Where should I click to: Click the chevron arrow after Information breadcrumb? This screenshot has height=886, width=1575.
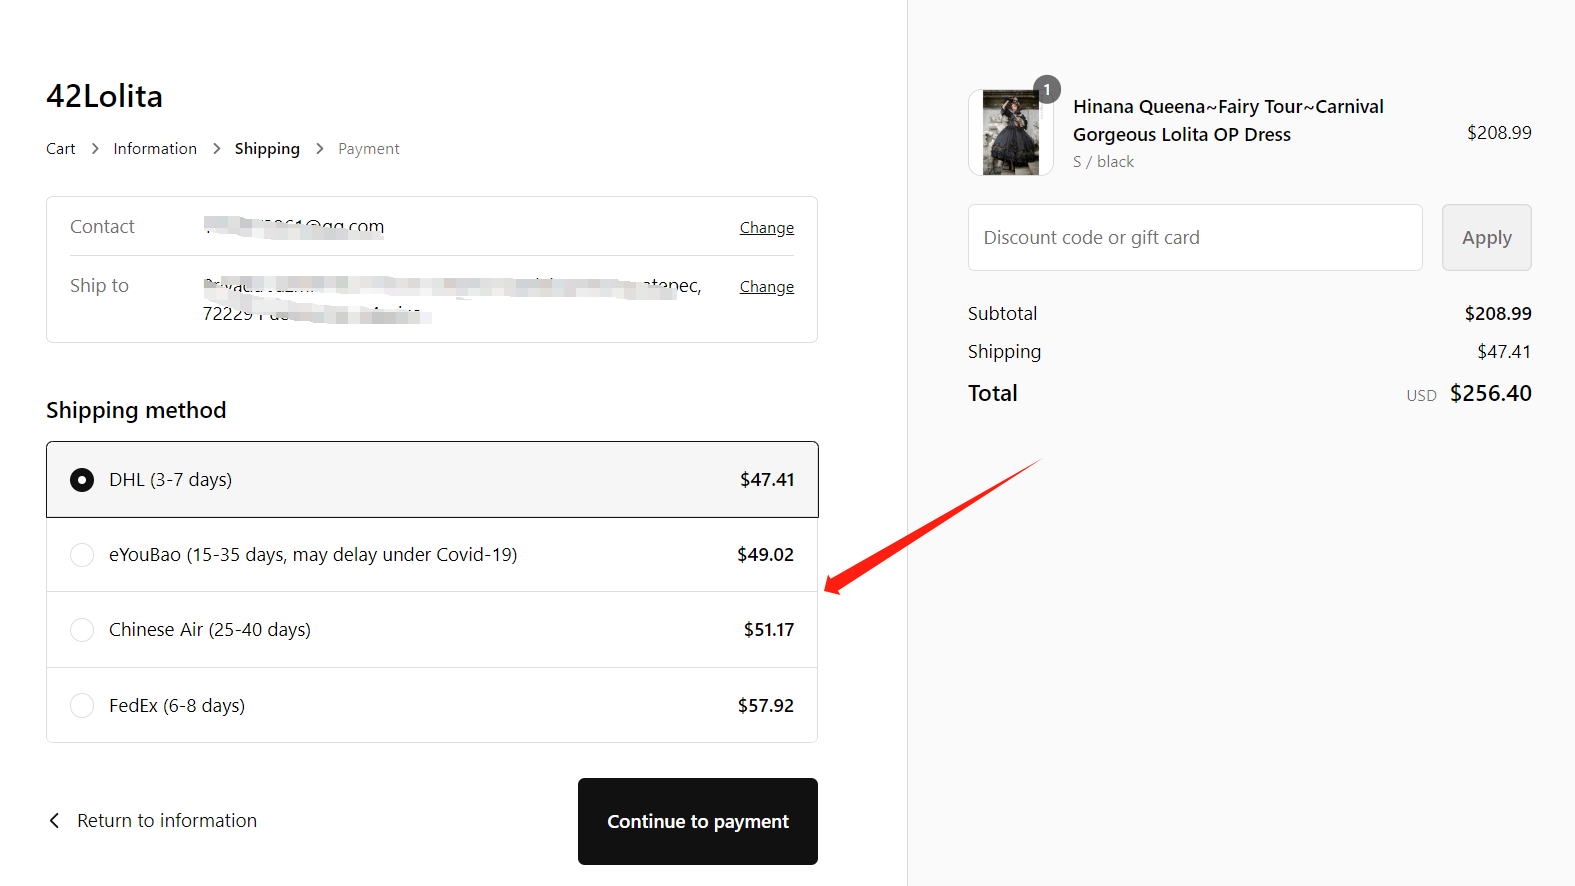click(216, 149)
